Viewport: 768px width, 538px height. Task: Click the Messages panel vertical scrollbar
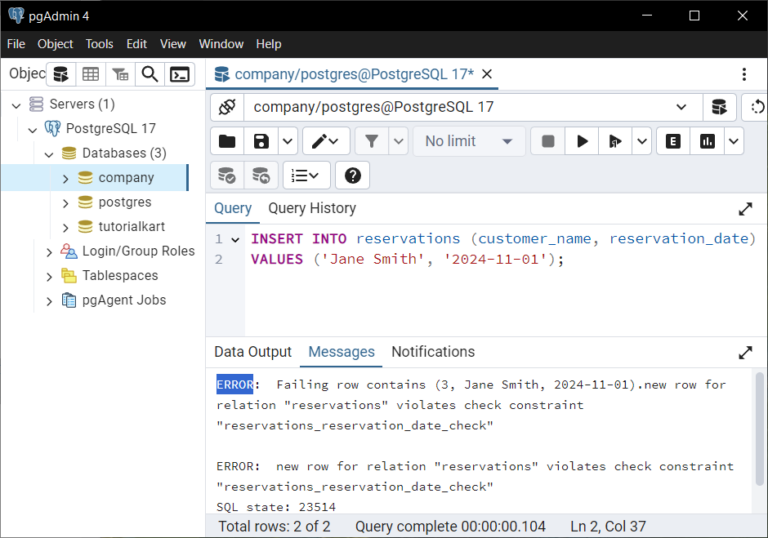click(758, 430)
